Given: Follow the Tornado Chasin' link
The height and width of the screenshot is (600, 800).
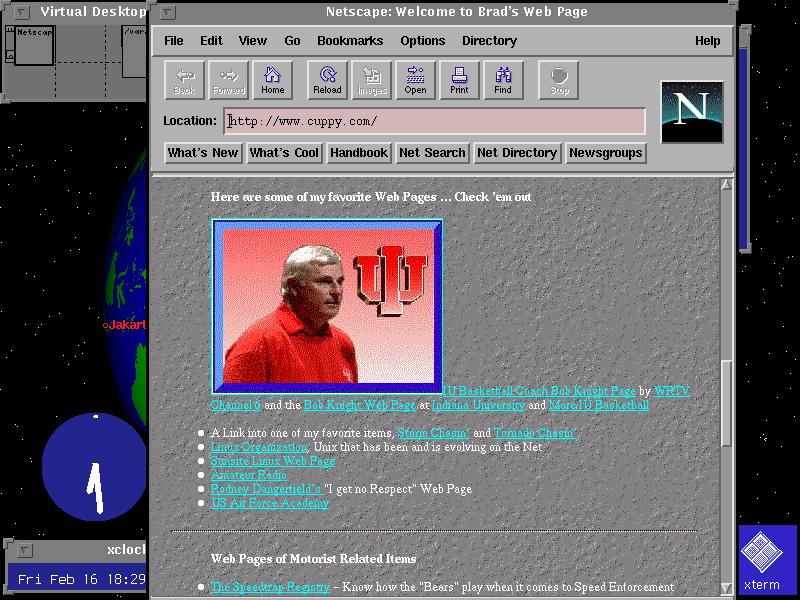Looking at the screenshot, I should coord(535,433).
